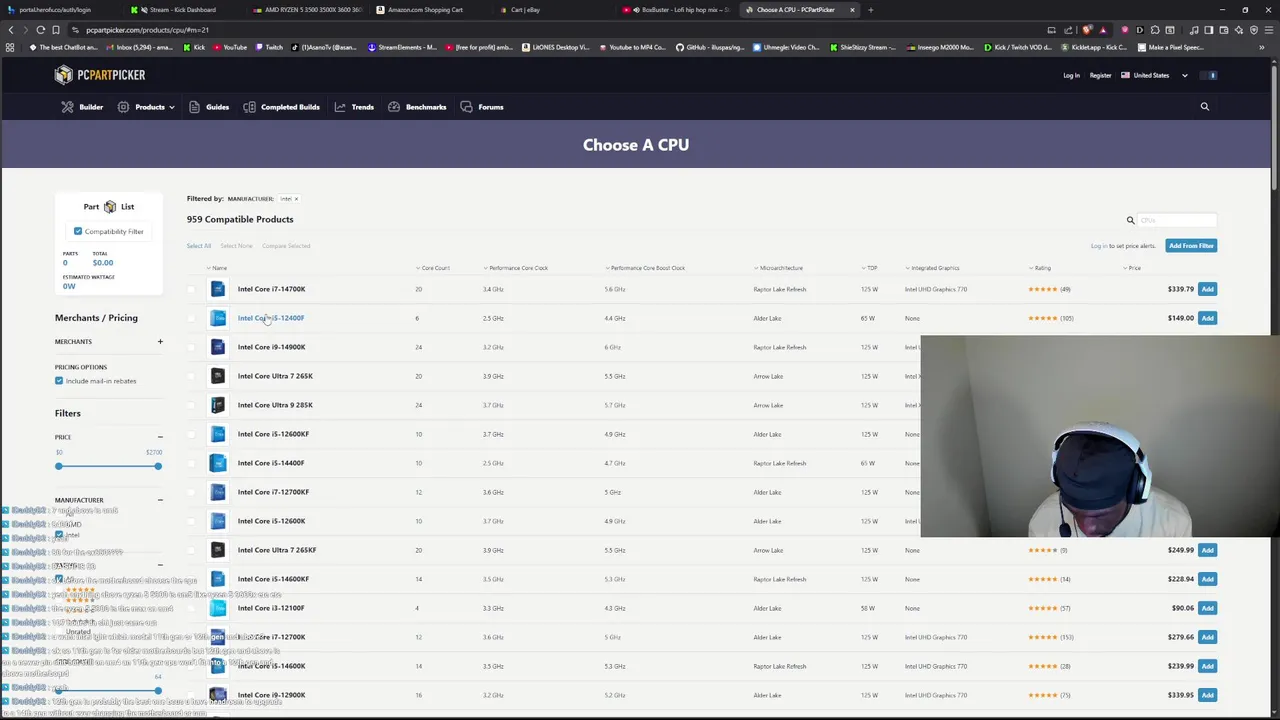Open the Builder wrench icon link
This screenshot has width=1280, height=720.
point(67,107)
